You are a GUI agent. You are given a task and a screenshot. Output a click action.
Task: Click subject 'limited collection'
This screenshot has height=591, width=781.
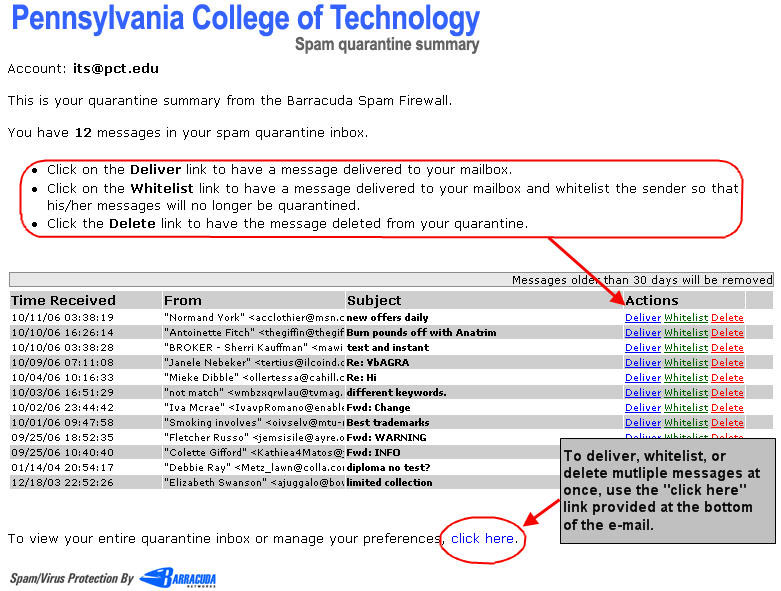click(x=389, y=482)
